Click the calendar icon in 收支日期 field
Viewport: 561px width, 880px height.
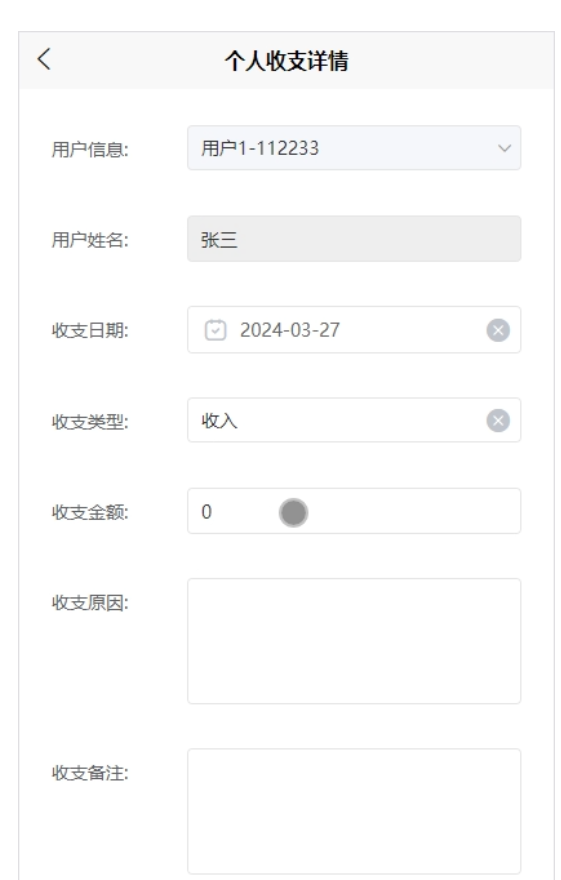(x=215, y=330)
